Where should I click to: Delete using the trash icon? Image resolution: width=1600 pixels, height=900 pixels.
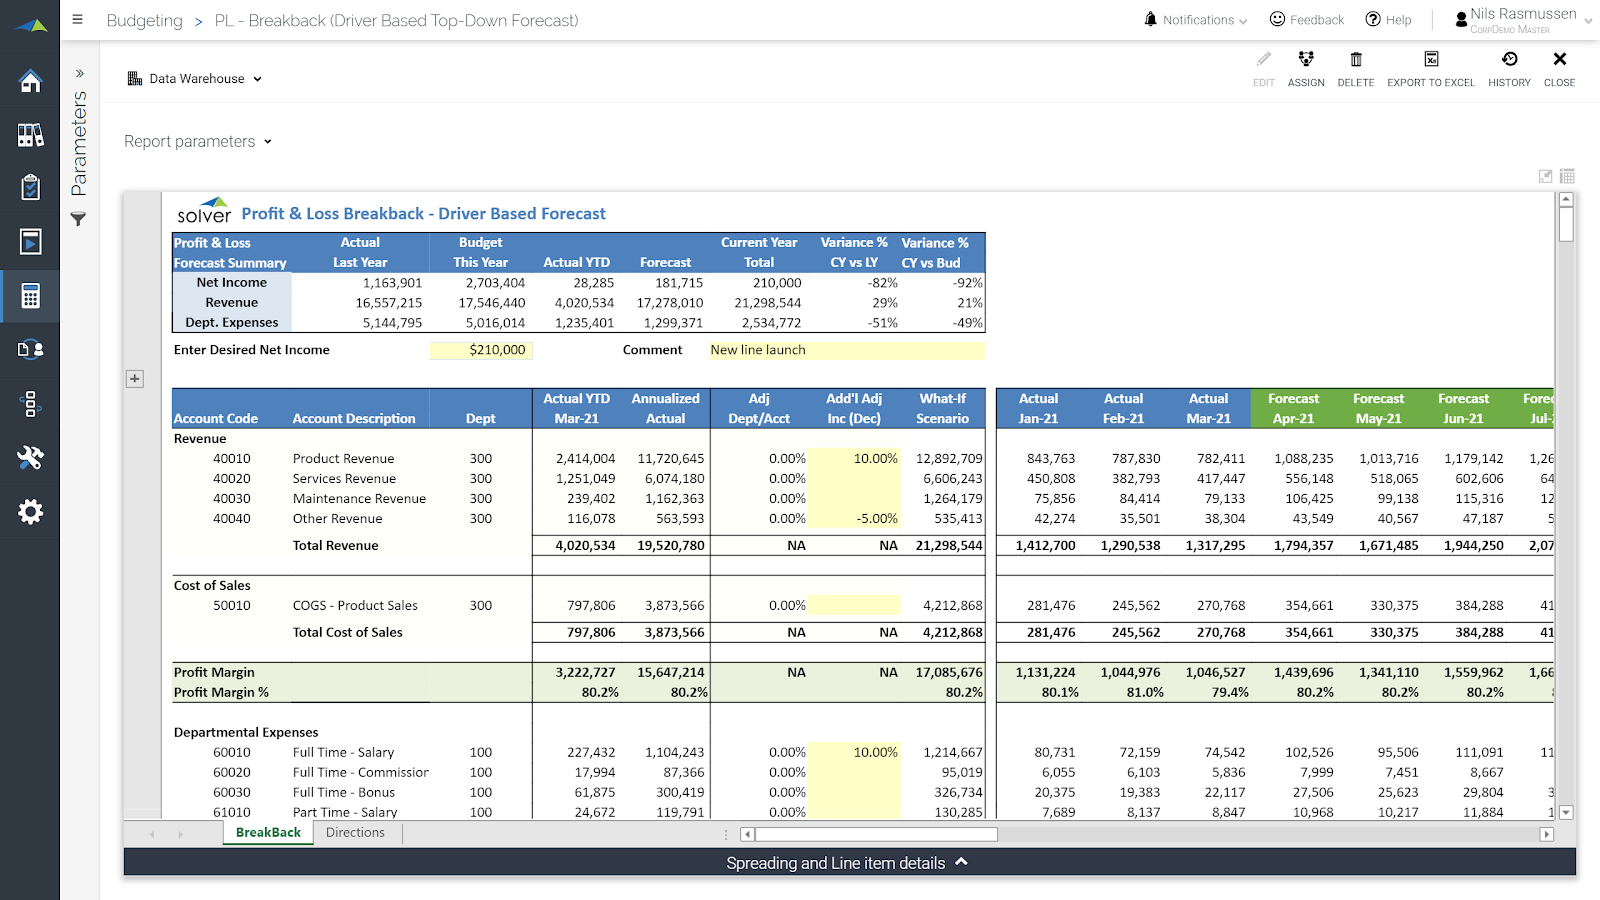(1355, 68)
